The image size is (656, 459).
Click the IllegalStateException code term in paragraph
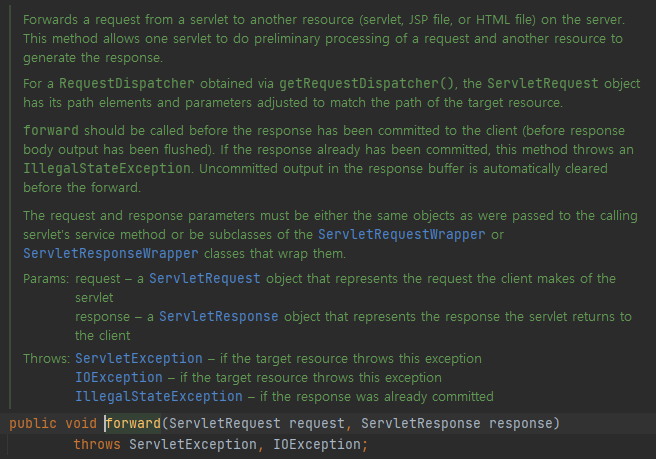(x=107, y=168)
